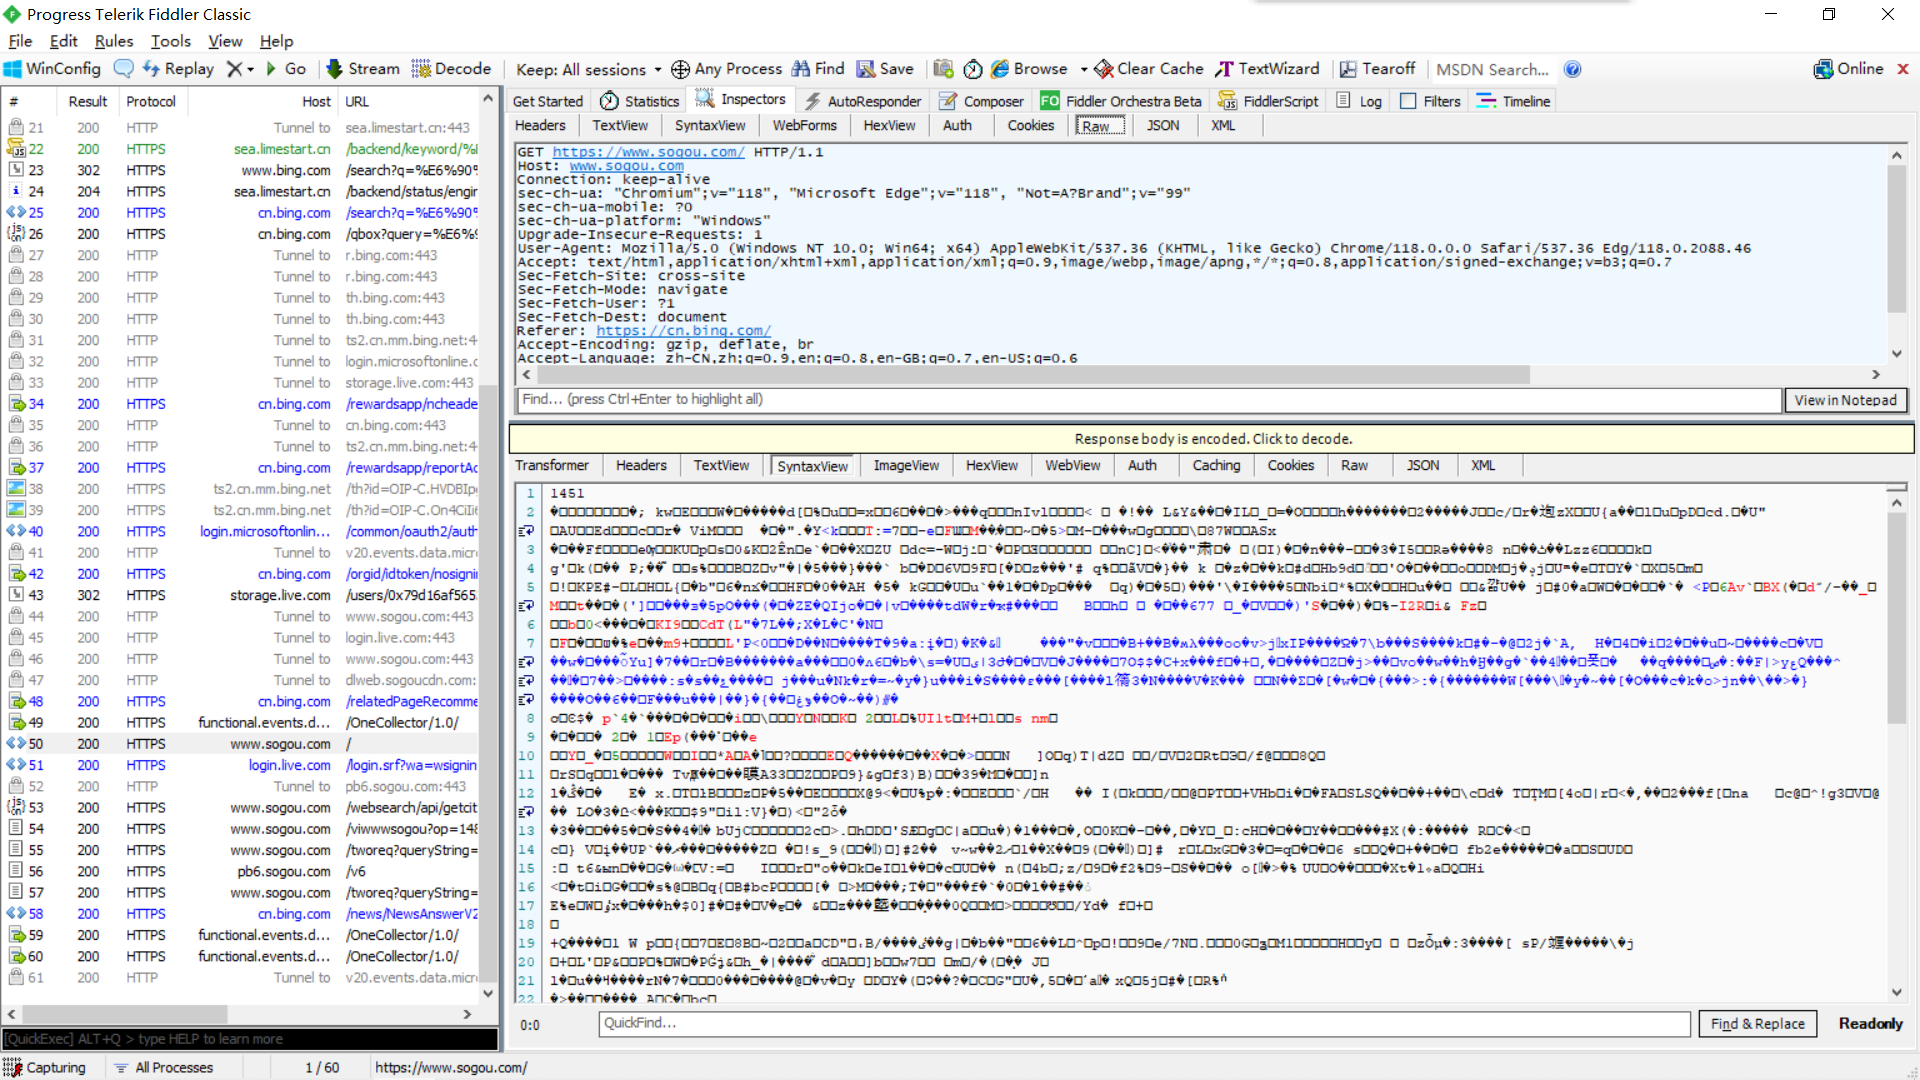
Task: Expand the Remove sessions dropdown arrow
Action: tap(250, 69)
